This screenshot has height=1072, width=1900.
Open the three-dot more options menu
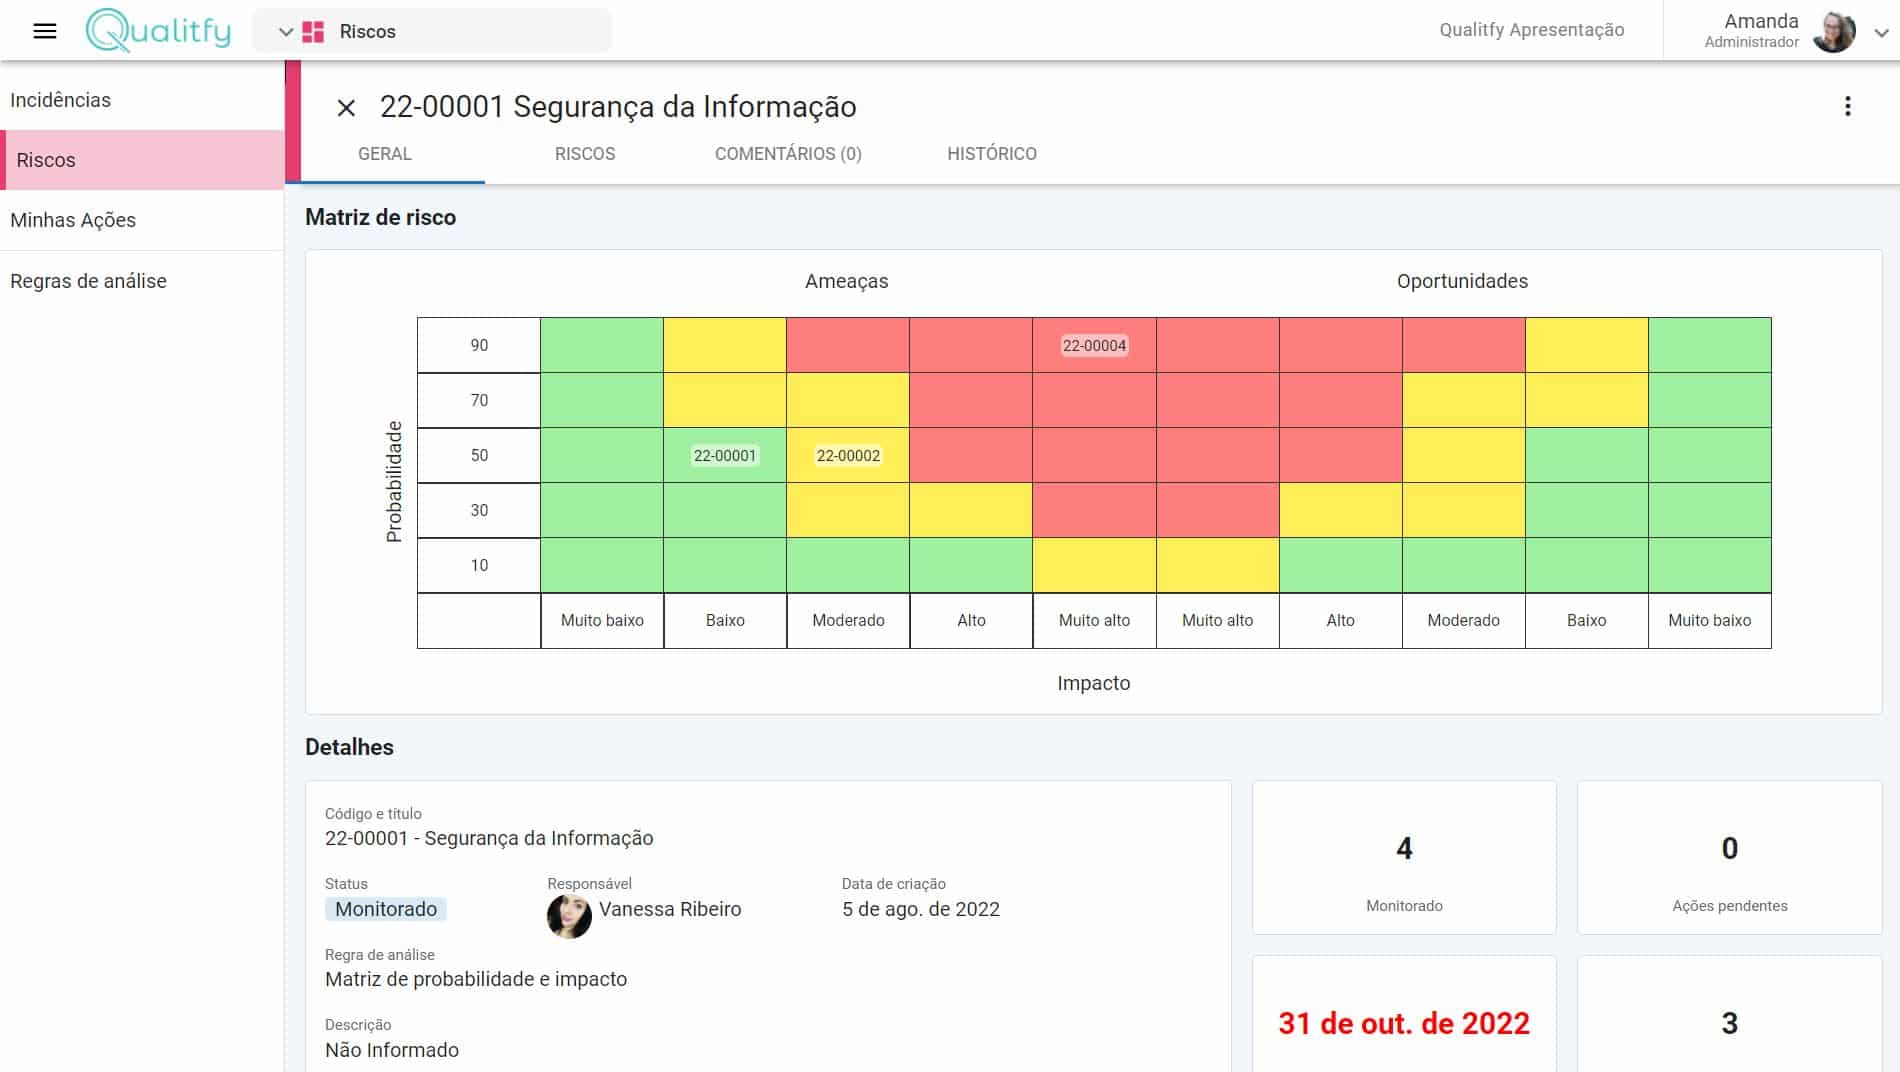[x=1847, y=107]
